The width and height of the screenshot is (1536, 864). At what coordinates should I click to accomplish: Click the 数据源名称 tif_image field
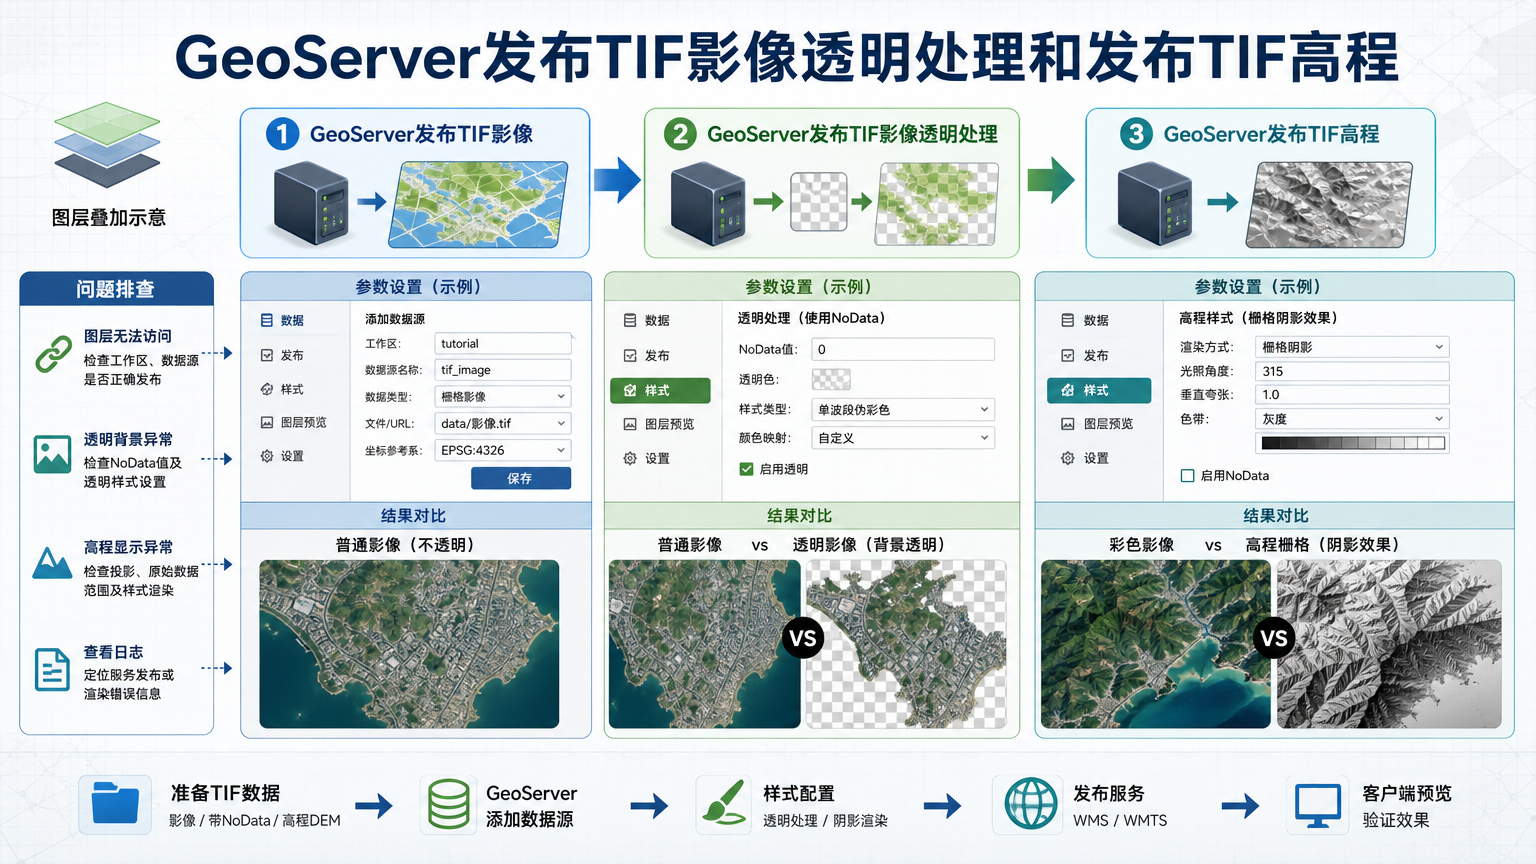503,369
